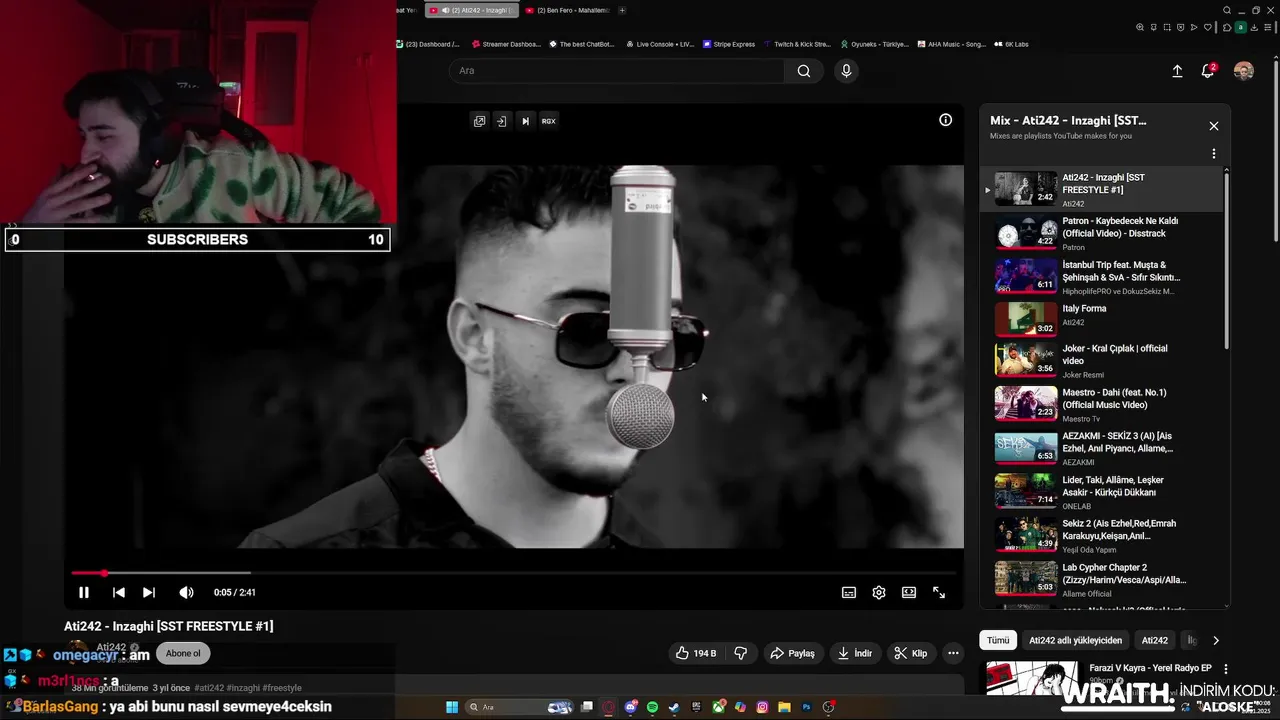
Task: Select the Tümü filter chip
Action: pos(998,640)
